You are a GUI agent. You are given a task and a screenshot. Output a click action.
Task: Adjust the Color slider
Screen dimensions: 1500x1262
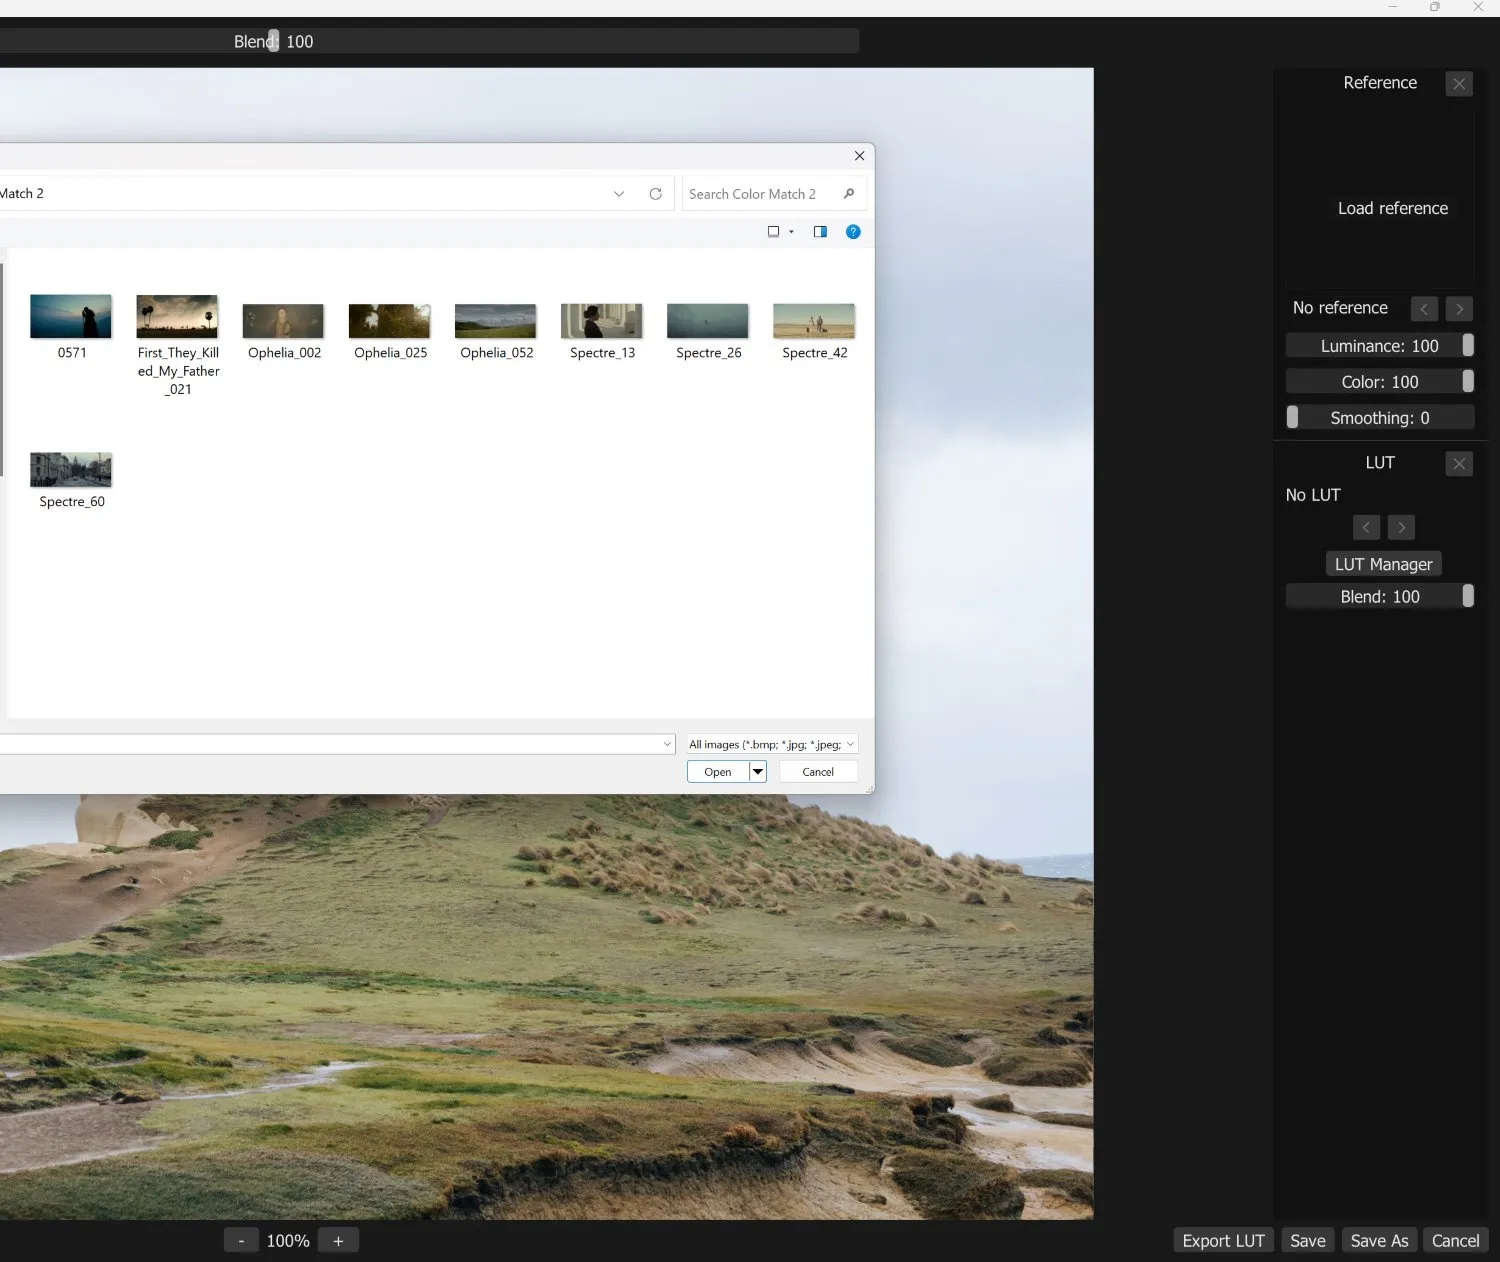pos(1380,382)
